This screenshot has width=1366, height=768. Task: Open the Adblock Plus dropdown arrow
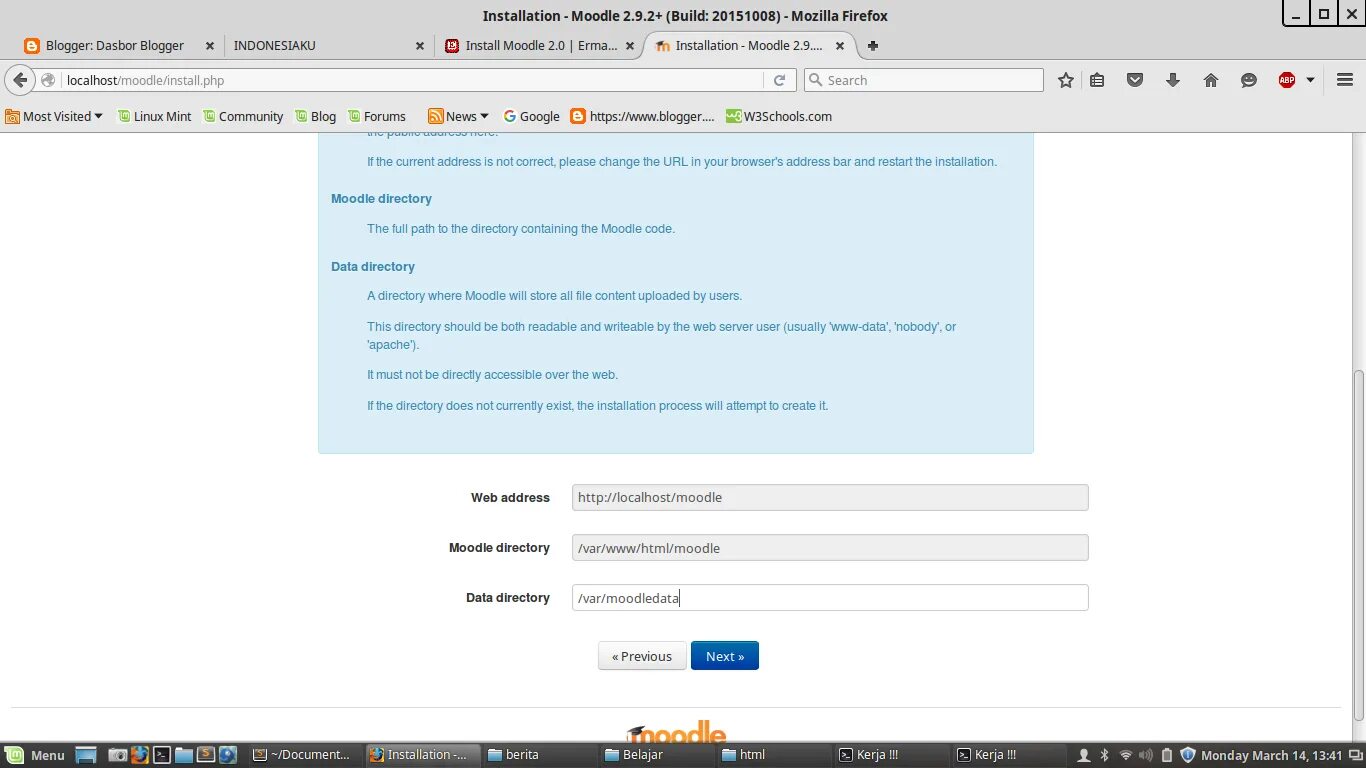click(x=1310, y=80)
